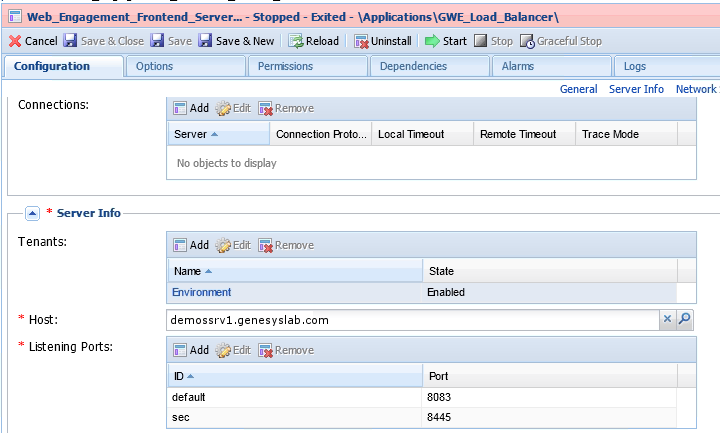Add a tenant in Tenants list

pos(191,245)
